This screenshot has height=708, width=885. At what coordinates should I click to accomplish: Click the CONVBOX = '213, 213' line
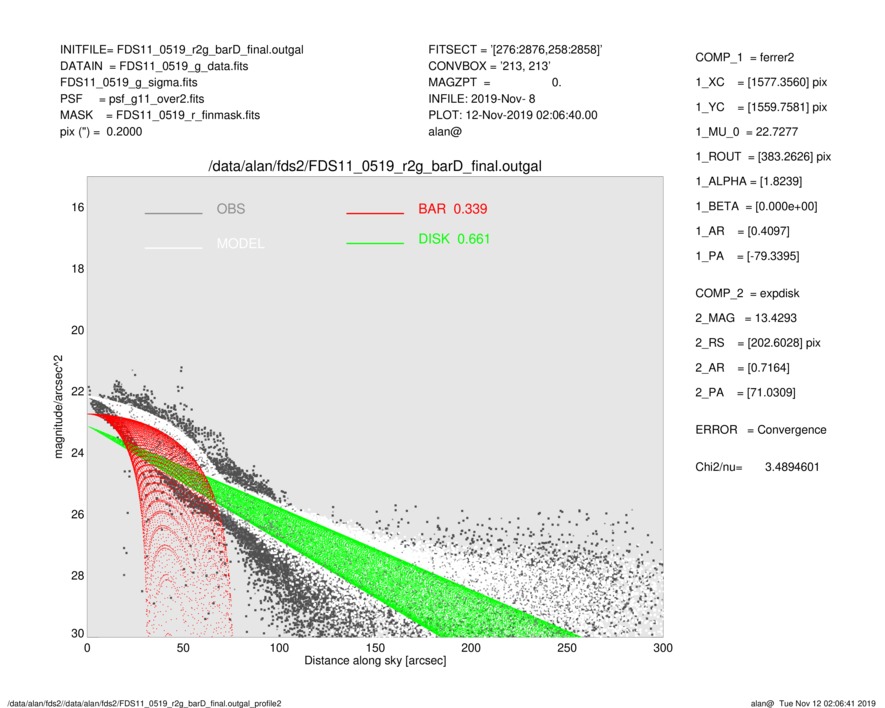pyautogui.click(x=489, y=66)
